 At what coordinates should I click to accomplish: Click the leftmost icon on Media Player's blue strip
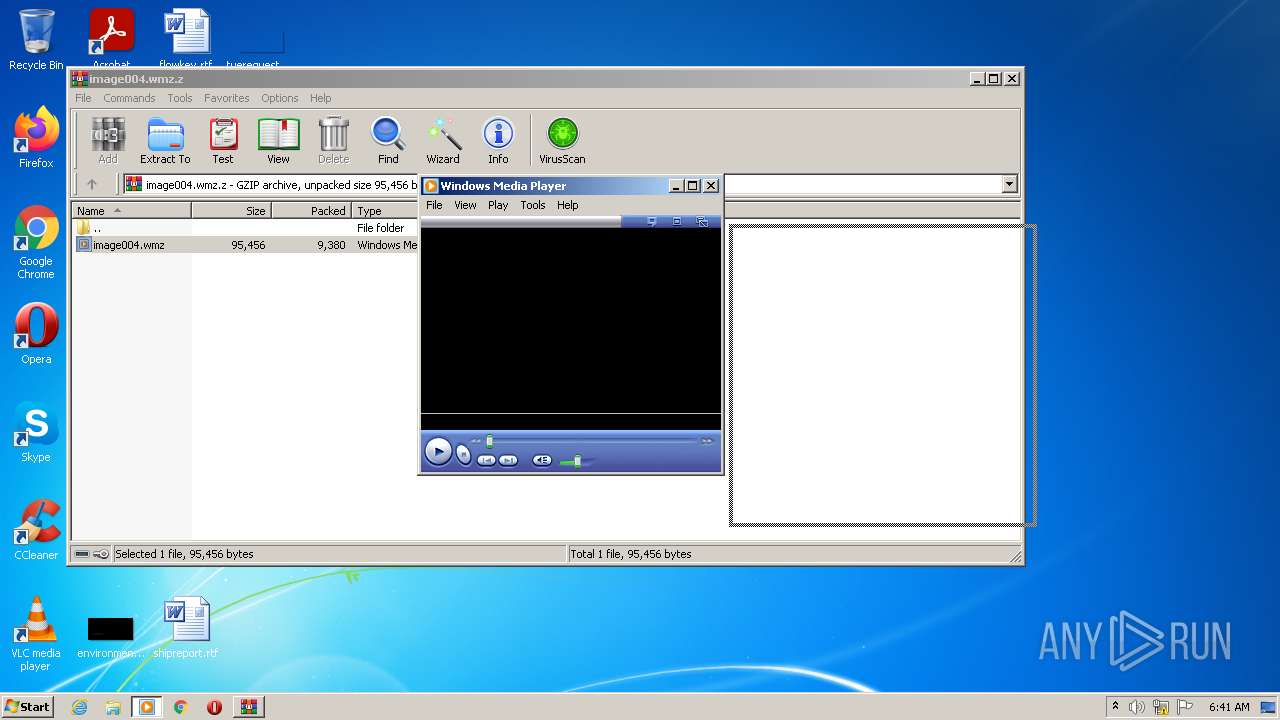[x=652, y=221]
